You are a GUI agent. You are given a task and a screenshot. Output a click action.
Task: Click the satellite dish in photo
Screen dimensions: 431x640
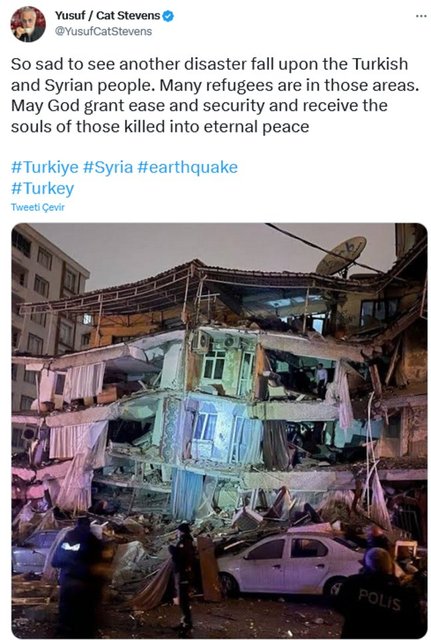click(341, 256)
